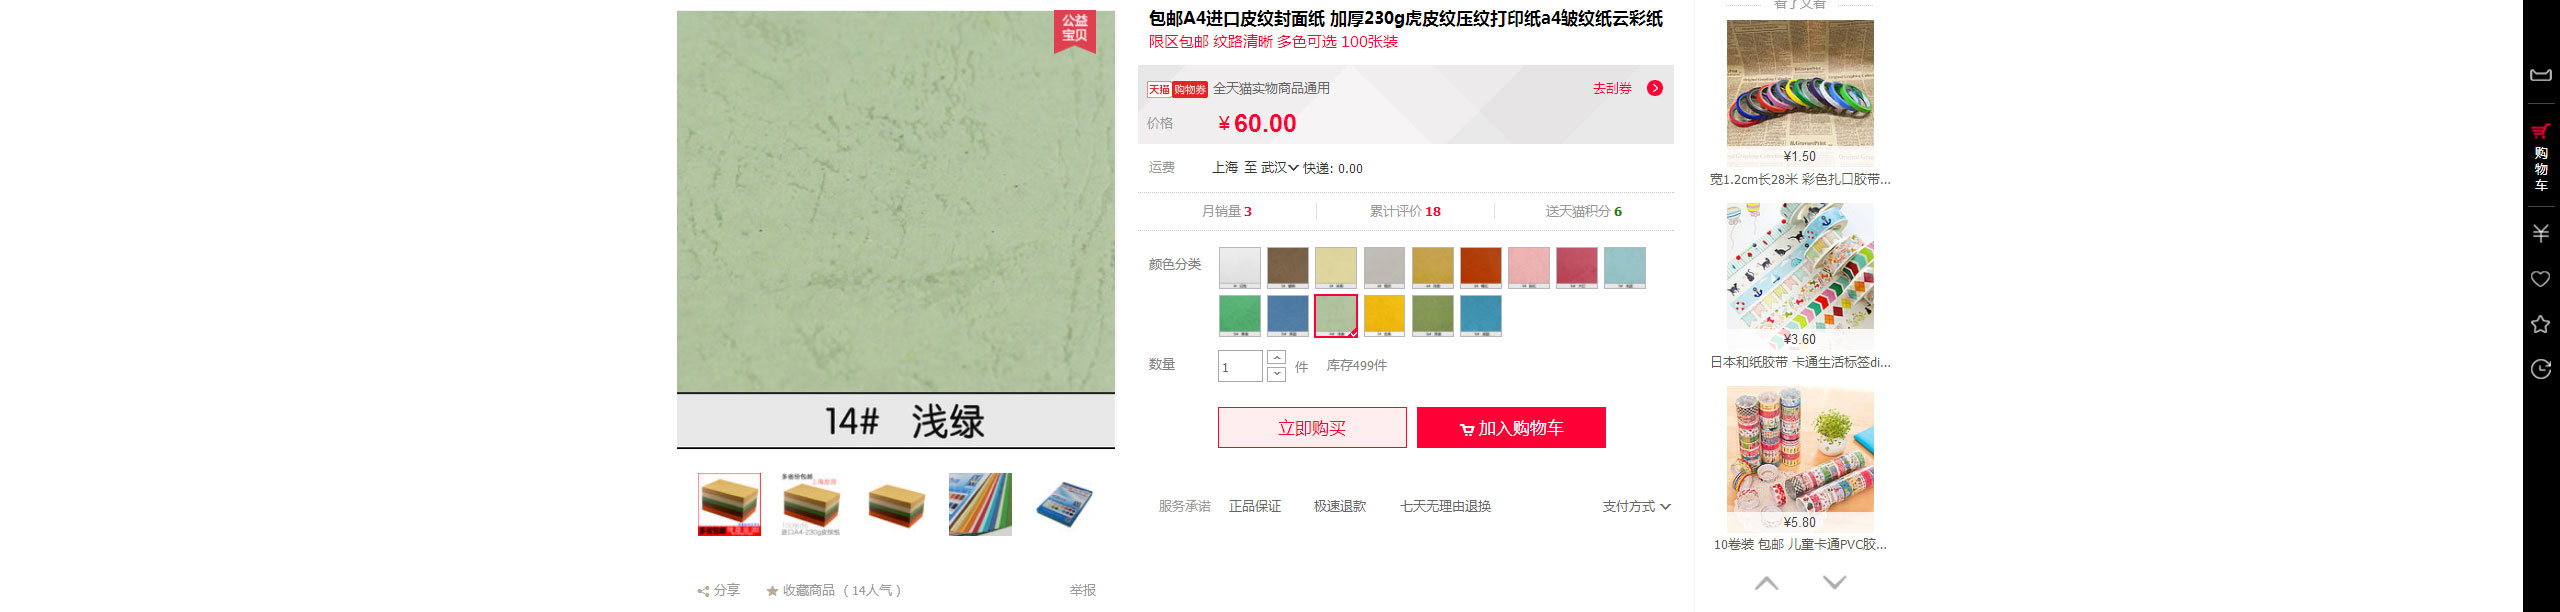Click the red arrow next to 去刮券
The height and width of the screenshot is (612, 2560).
pyautogui.click(x=1655, y=88)
